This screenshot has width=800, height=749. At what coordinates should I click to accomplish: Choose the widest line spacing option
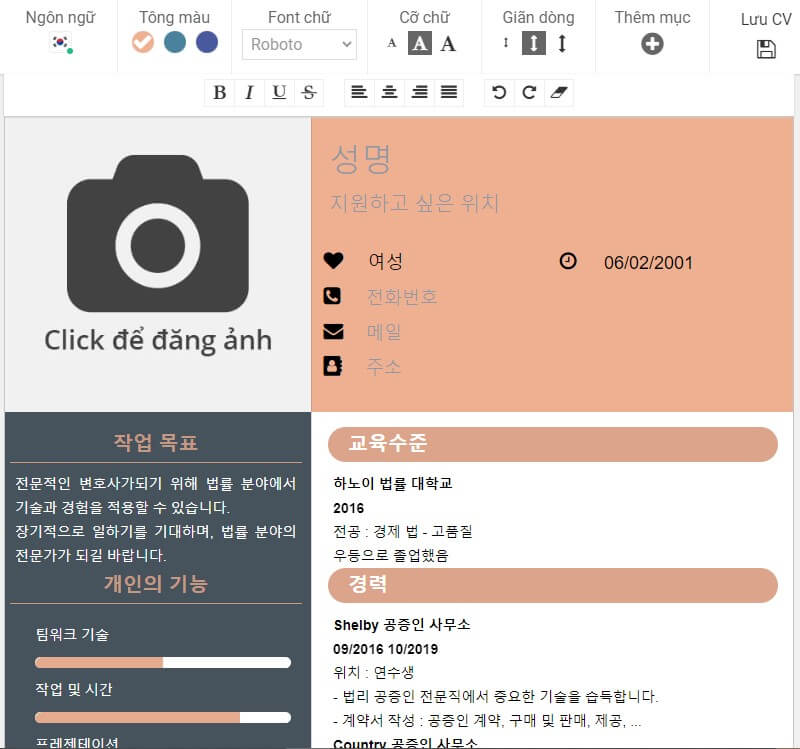[562, 43]
